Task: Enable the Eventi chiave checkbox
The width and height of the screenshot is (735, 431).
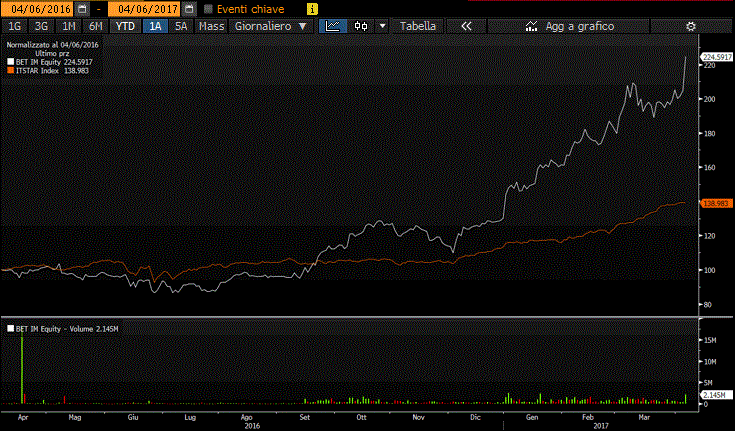Action: click(208, 8)
